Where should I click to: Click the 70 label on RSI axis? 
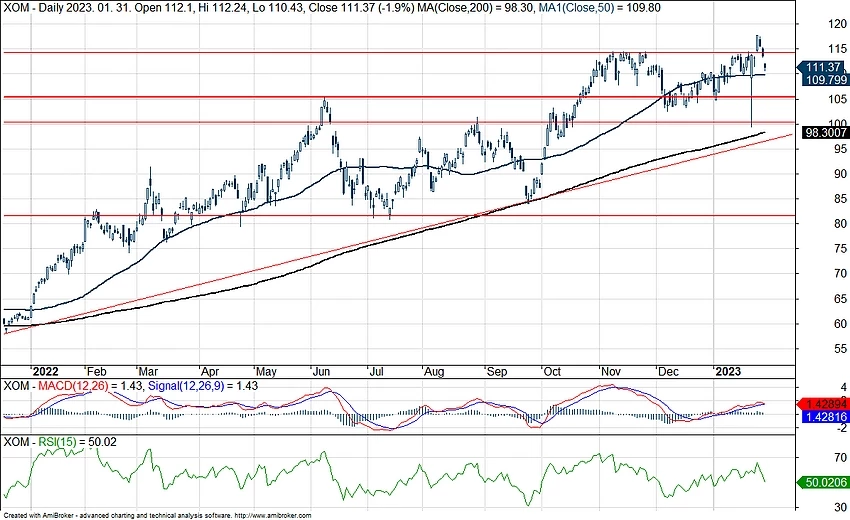tap(840, 458)
